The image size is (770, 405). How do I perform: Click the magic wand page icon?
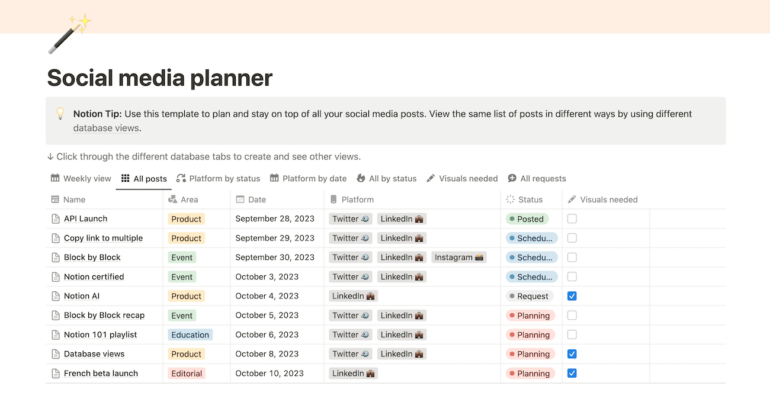[x=70, y=33]
